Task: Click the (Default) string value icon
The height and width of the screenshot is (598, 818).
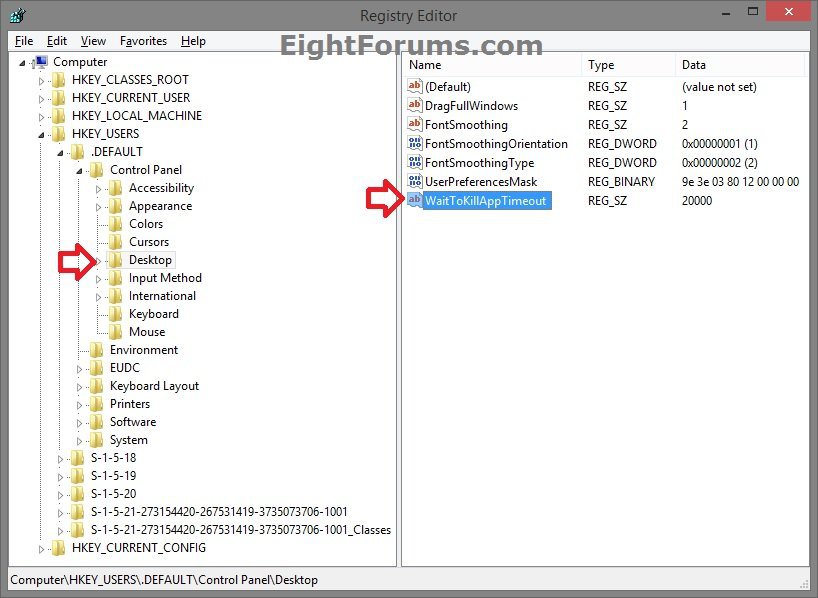Action: [x=415, y=87]
